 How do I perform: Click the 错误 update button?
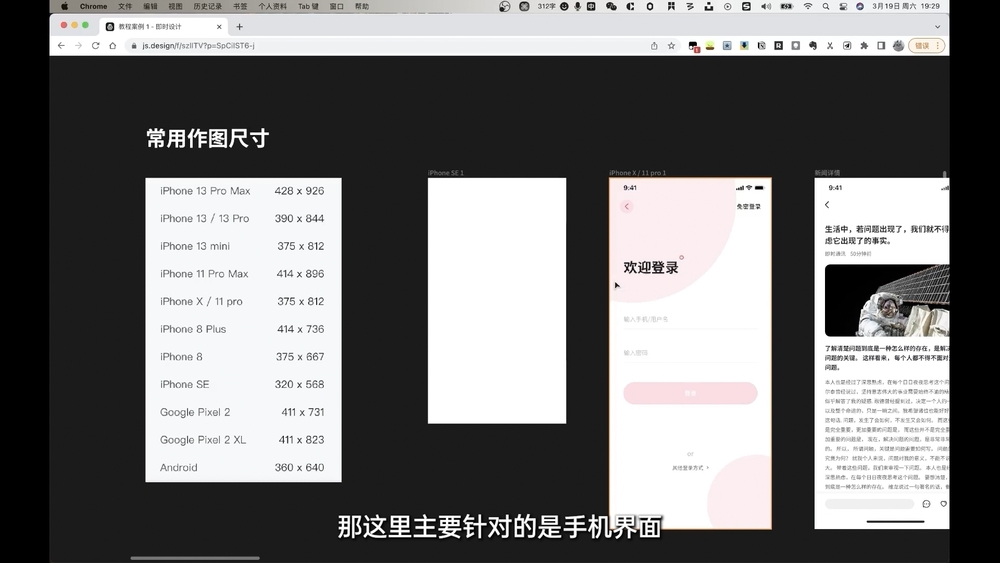(926, 46)
